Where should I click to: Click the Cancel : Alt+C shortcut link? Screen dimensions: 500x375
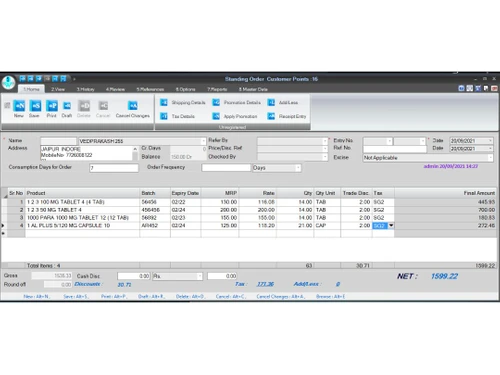(230, 296)
